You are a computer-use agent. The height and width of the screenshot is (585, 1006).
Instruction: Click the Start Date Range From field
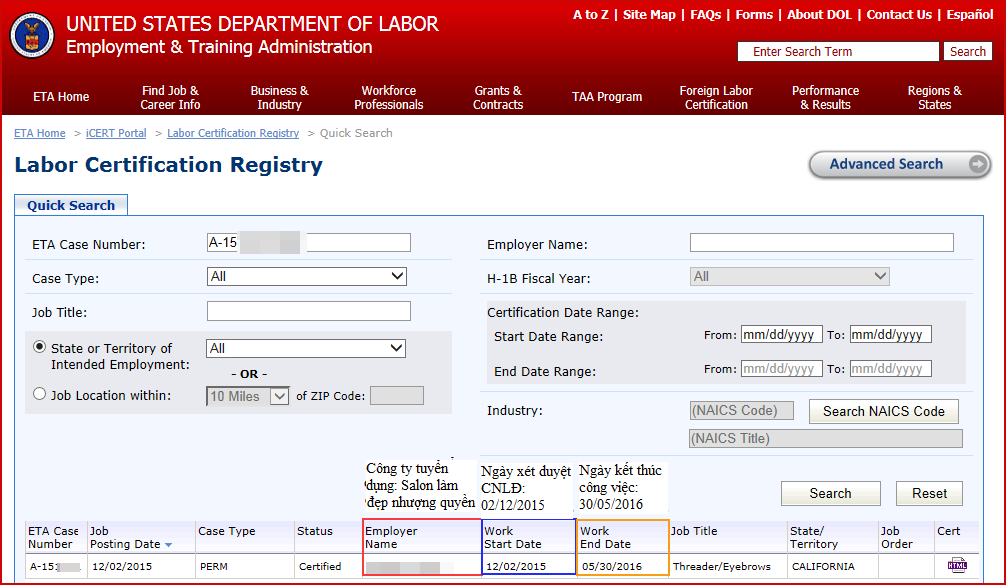[781, 335]
